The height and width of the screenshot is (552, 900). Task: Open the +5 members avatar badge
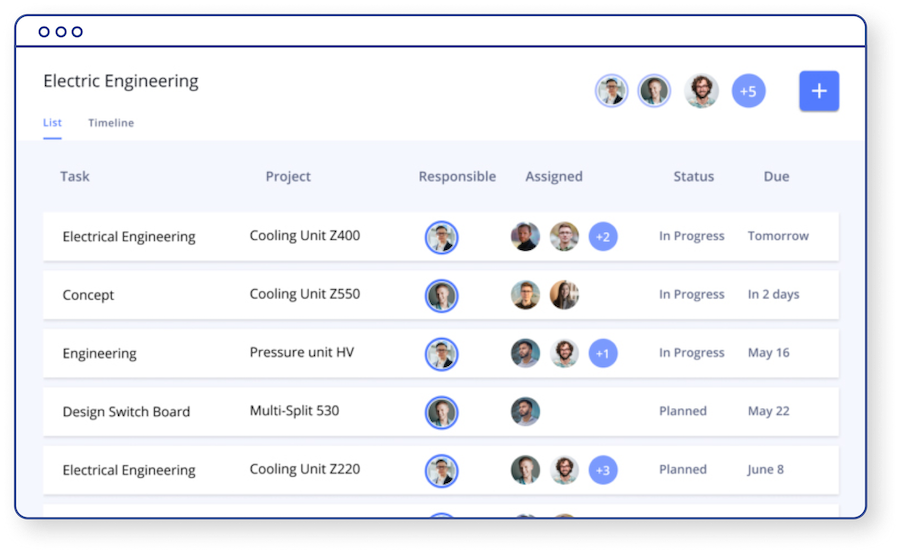pos(748,92)
